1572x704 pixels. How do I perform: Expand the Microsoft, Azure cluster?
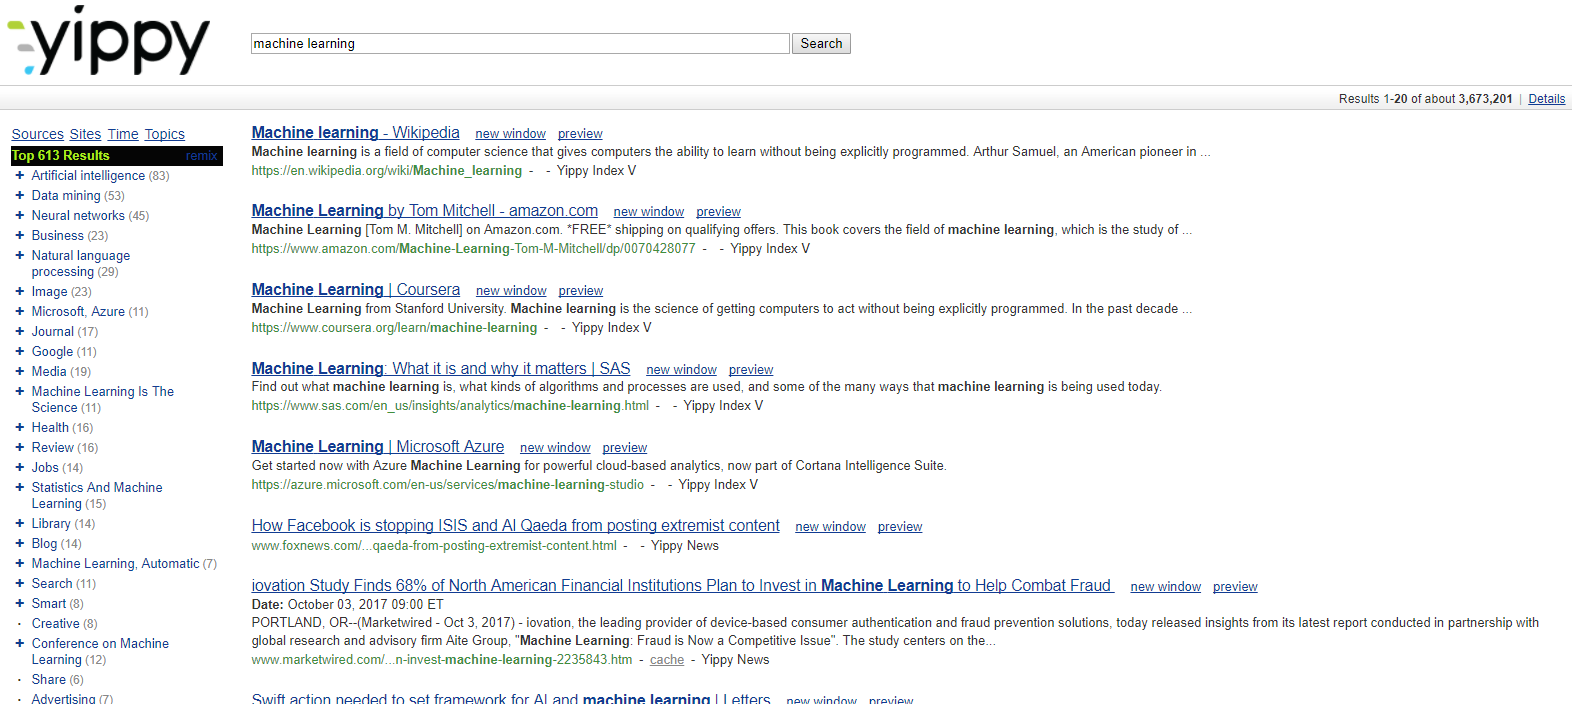point(19,311)
